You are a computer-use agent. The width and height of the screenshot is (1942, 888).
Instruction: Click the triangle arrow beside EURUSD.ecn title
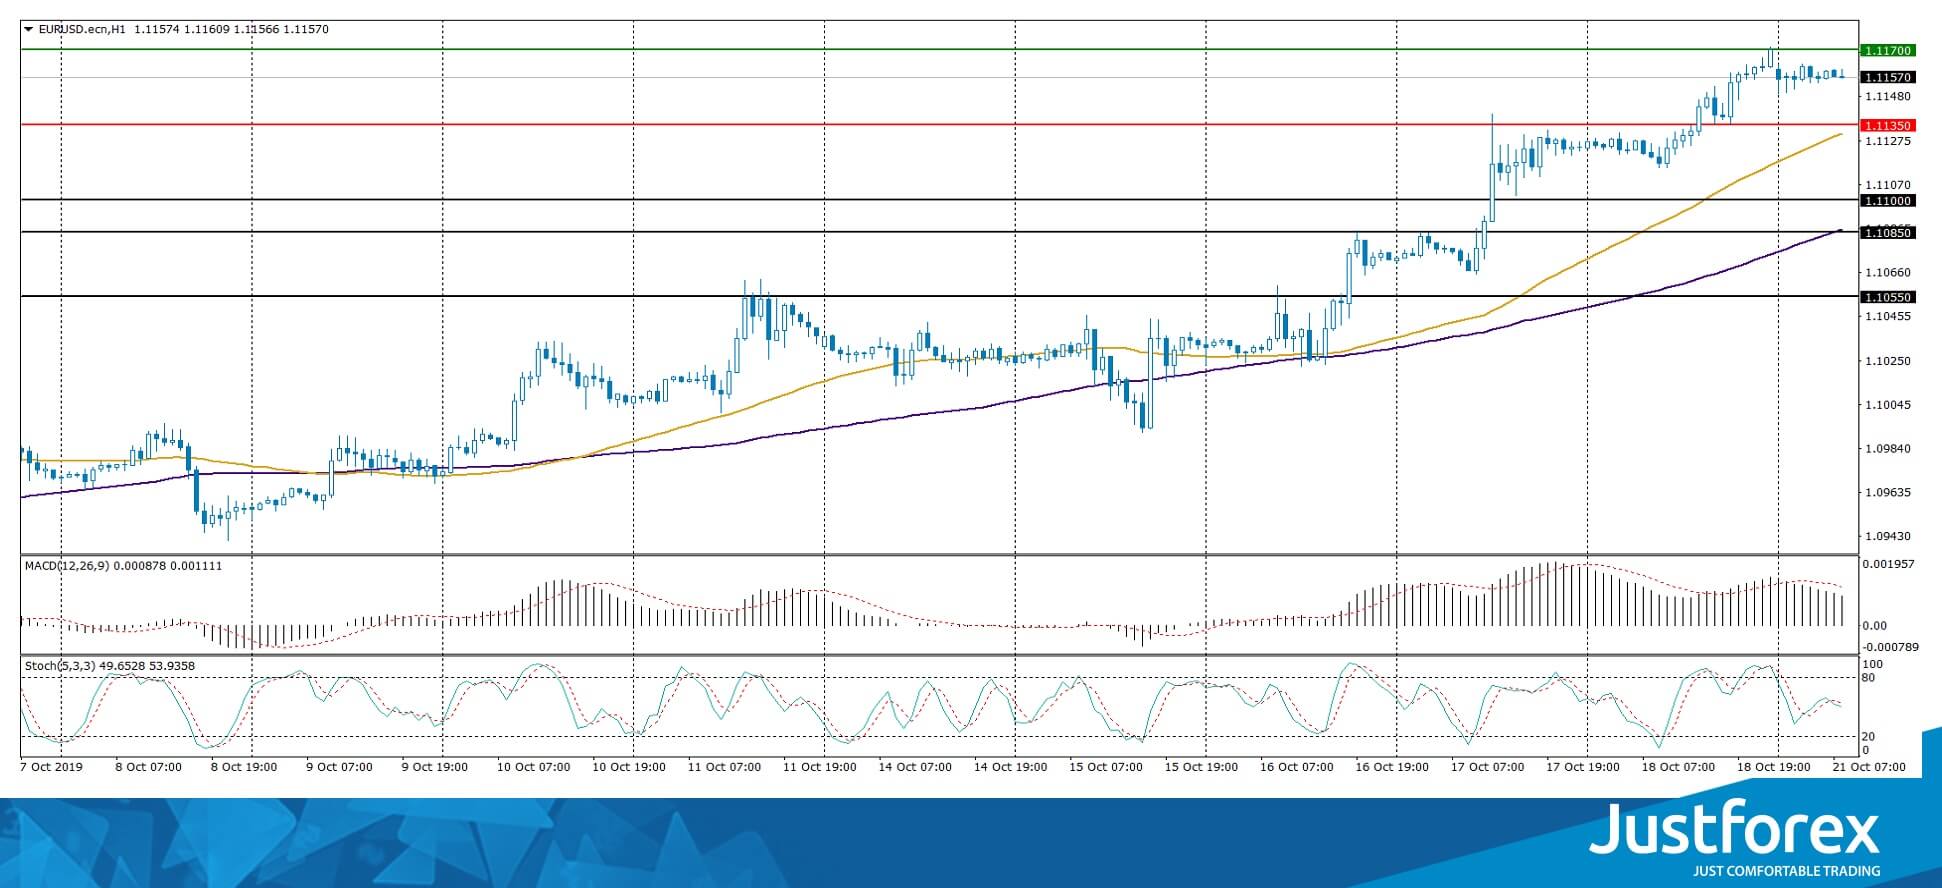[29, 30]
